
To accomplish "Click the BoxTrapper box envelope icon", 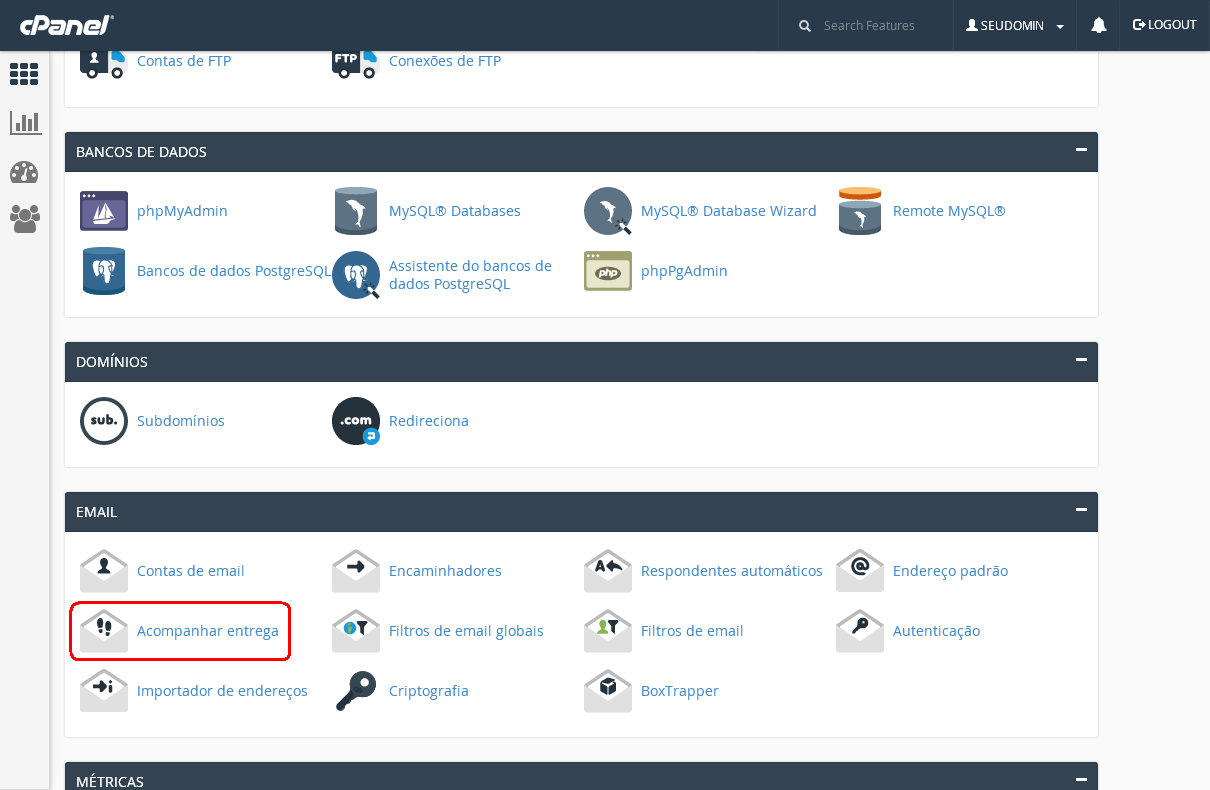I will 608,691.
